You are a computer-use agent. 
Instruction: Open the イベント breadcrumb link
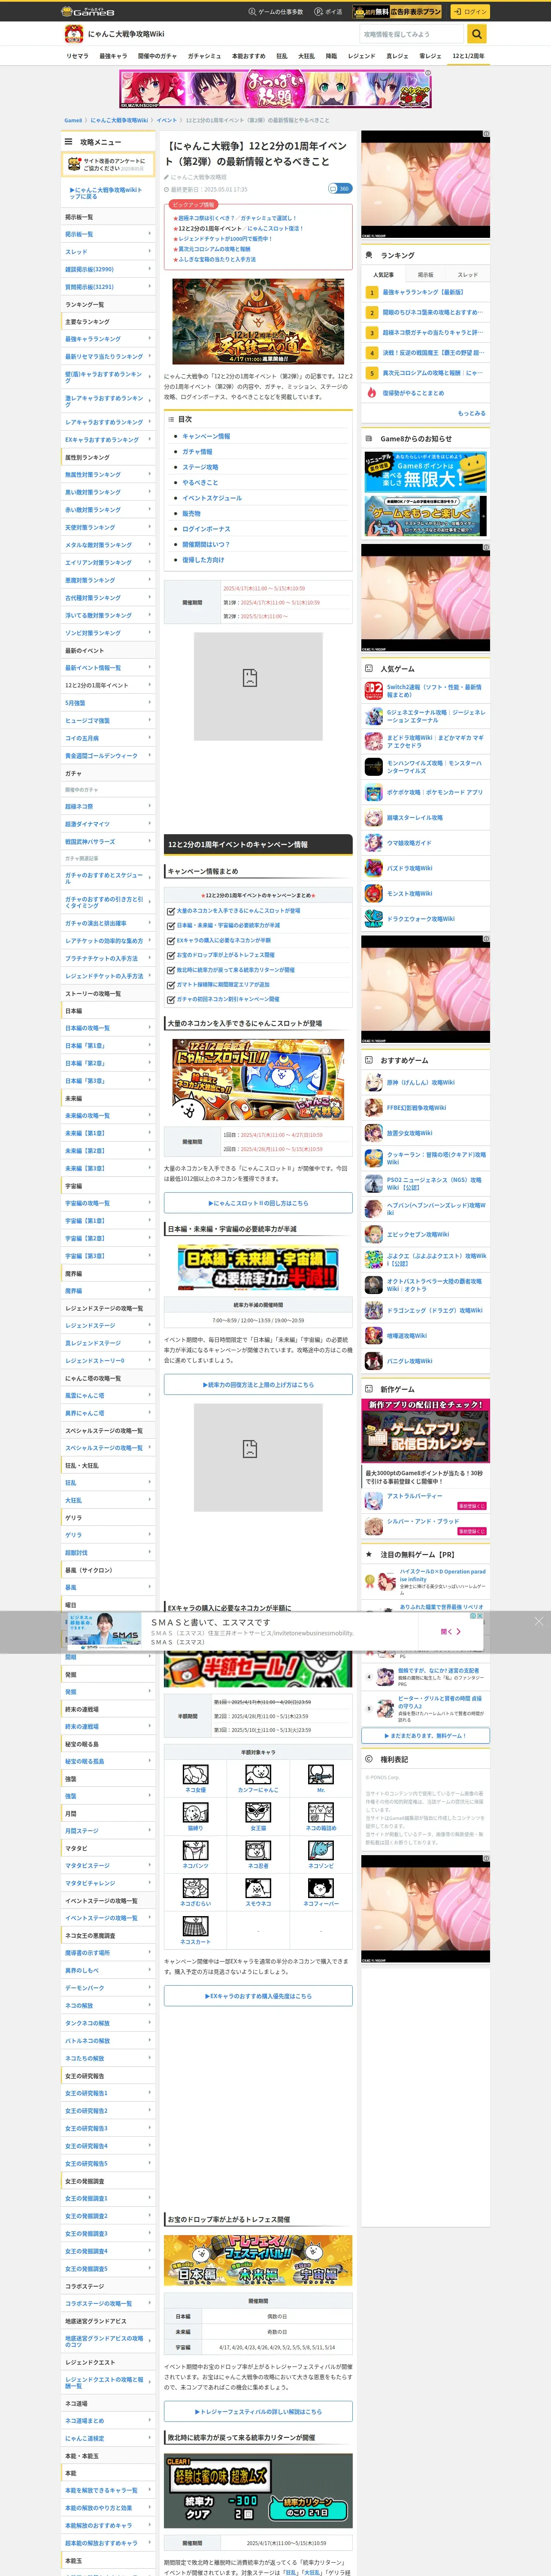pos(166,120)
